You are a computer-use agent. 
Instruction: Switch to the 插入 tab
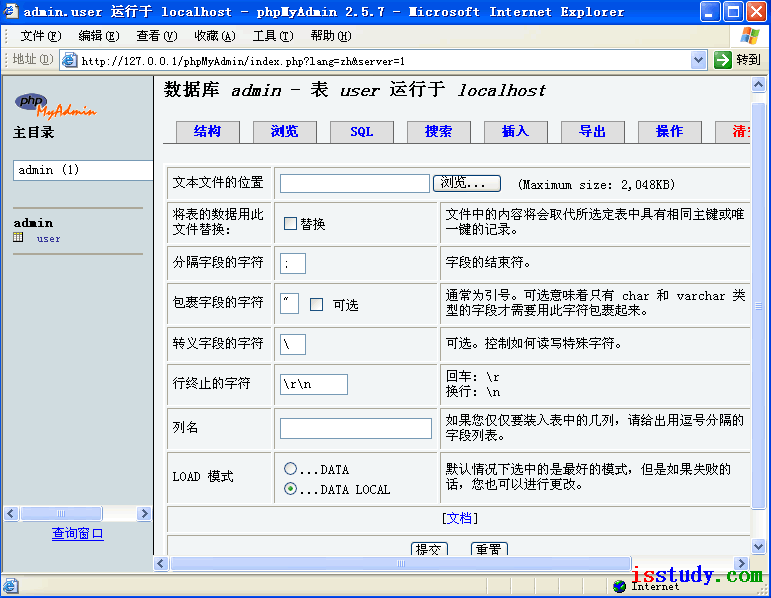516,131
